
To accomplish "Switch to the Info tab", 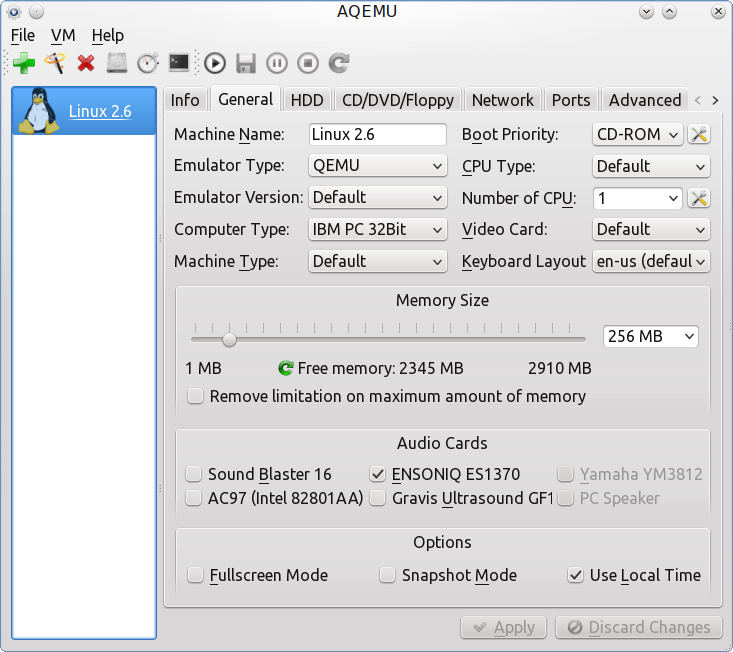I will pyautogui.click(x=185, y=100).
